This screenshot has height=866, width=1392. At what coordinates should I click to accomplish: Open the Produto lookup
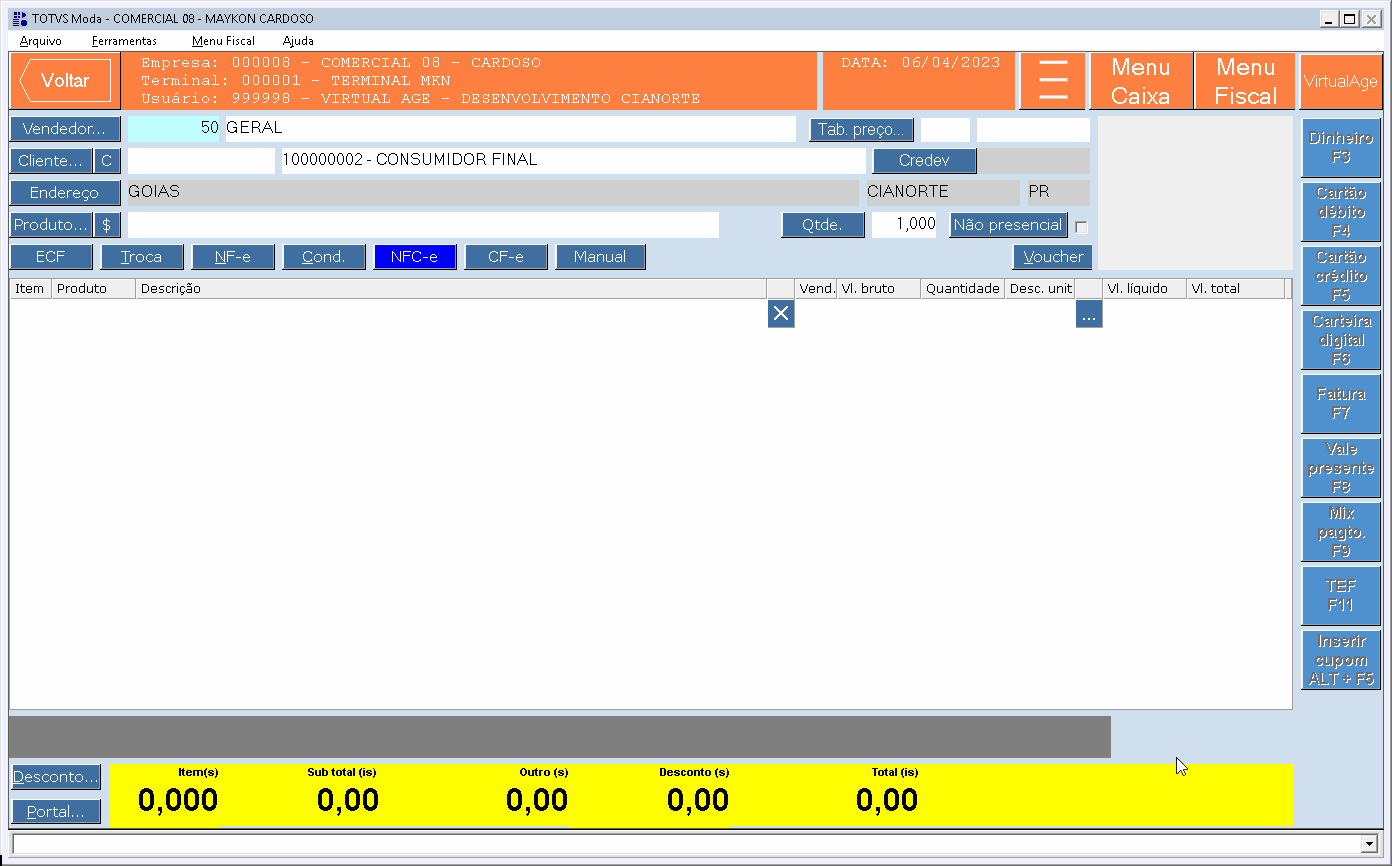coord(51,225)
